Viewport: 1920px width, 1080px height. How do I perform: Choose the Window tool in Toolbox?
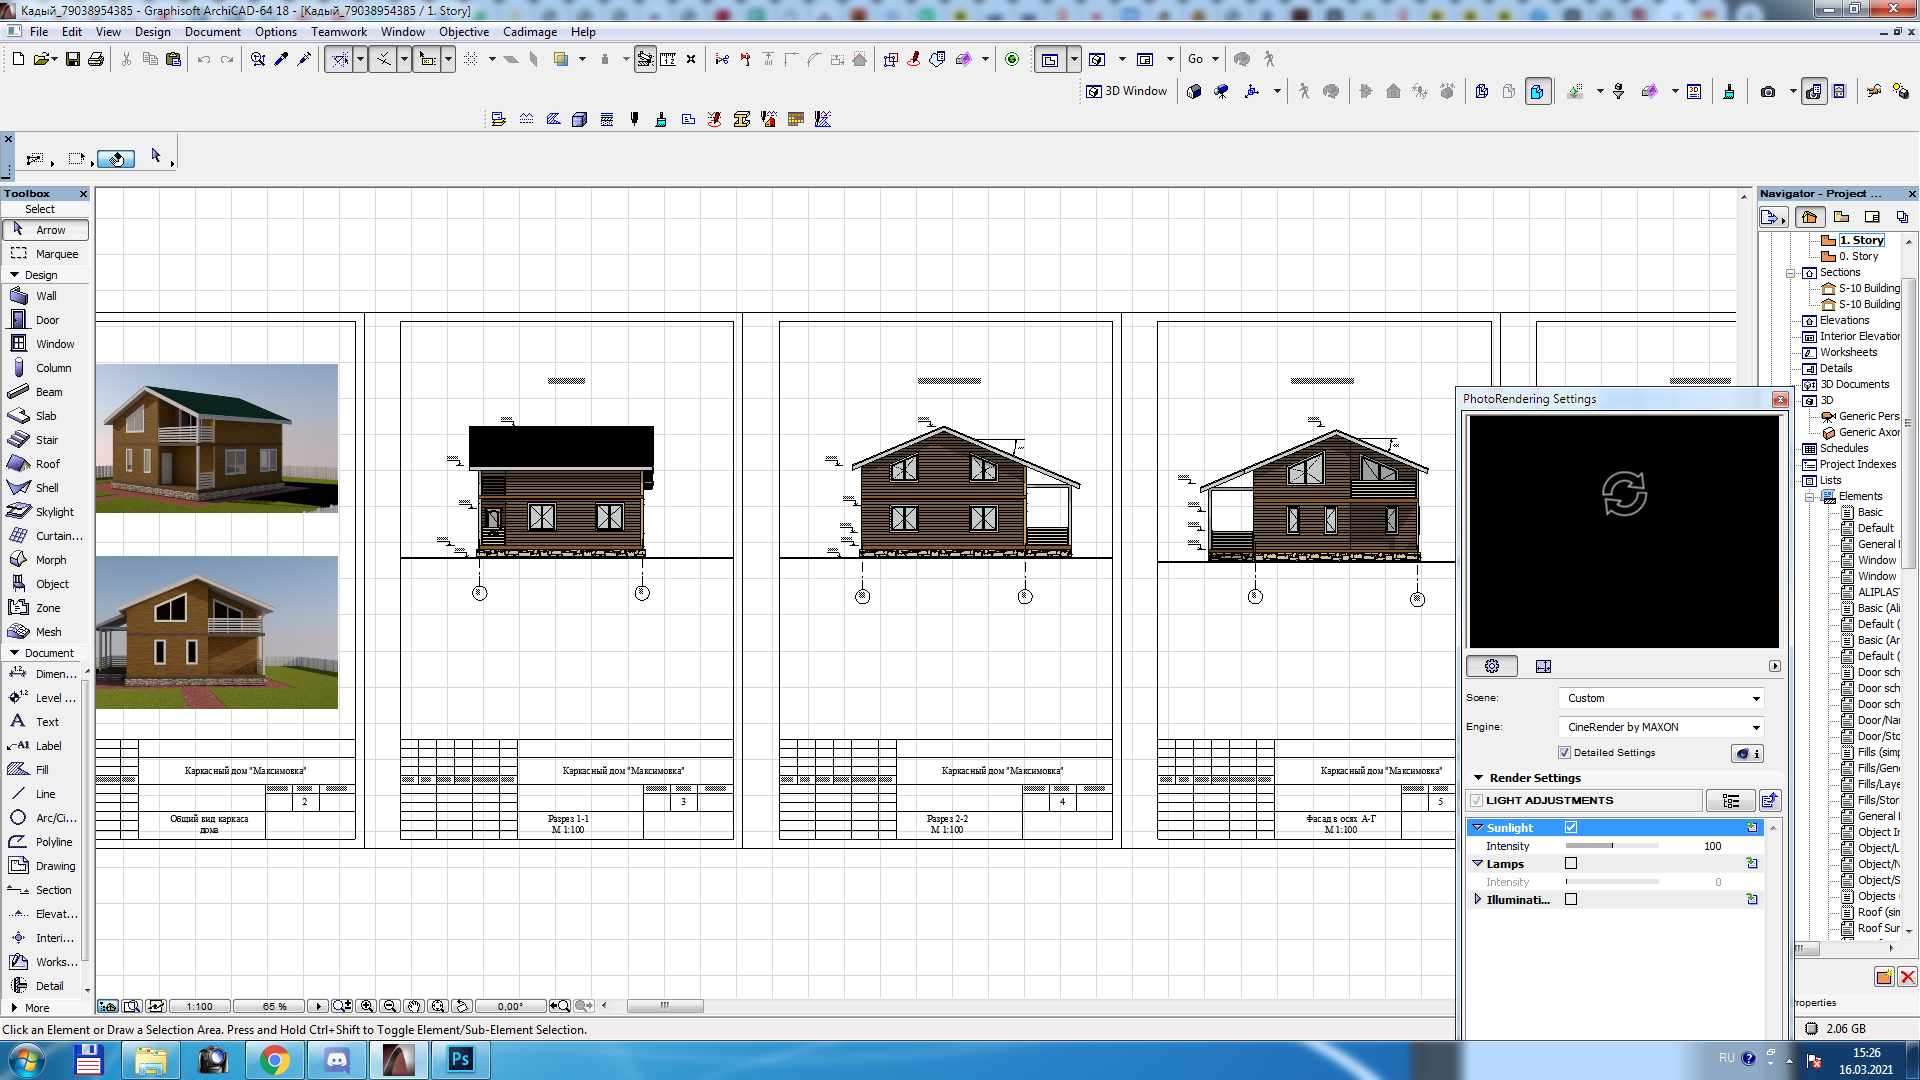pos(45,344)
